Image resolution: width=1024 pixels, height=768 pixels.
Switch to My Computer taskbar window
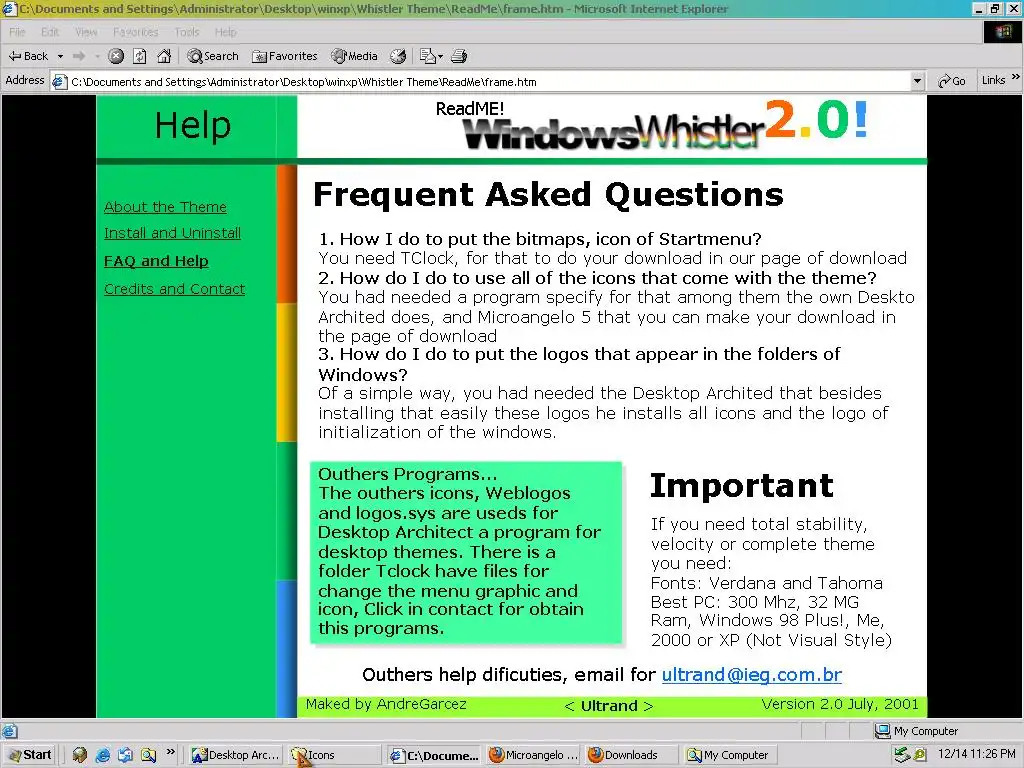(729, 755)
